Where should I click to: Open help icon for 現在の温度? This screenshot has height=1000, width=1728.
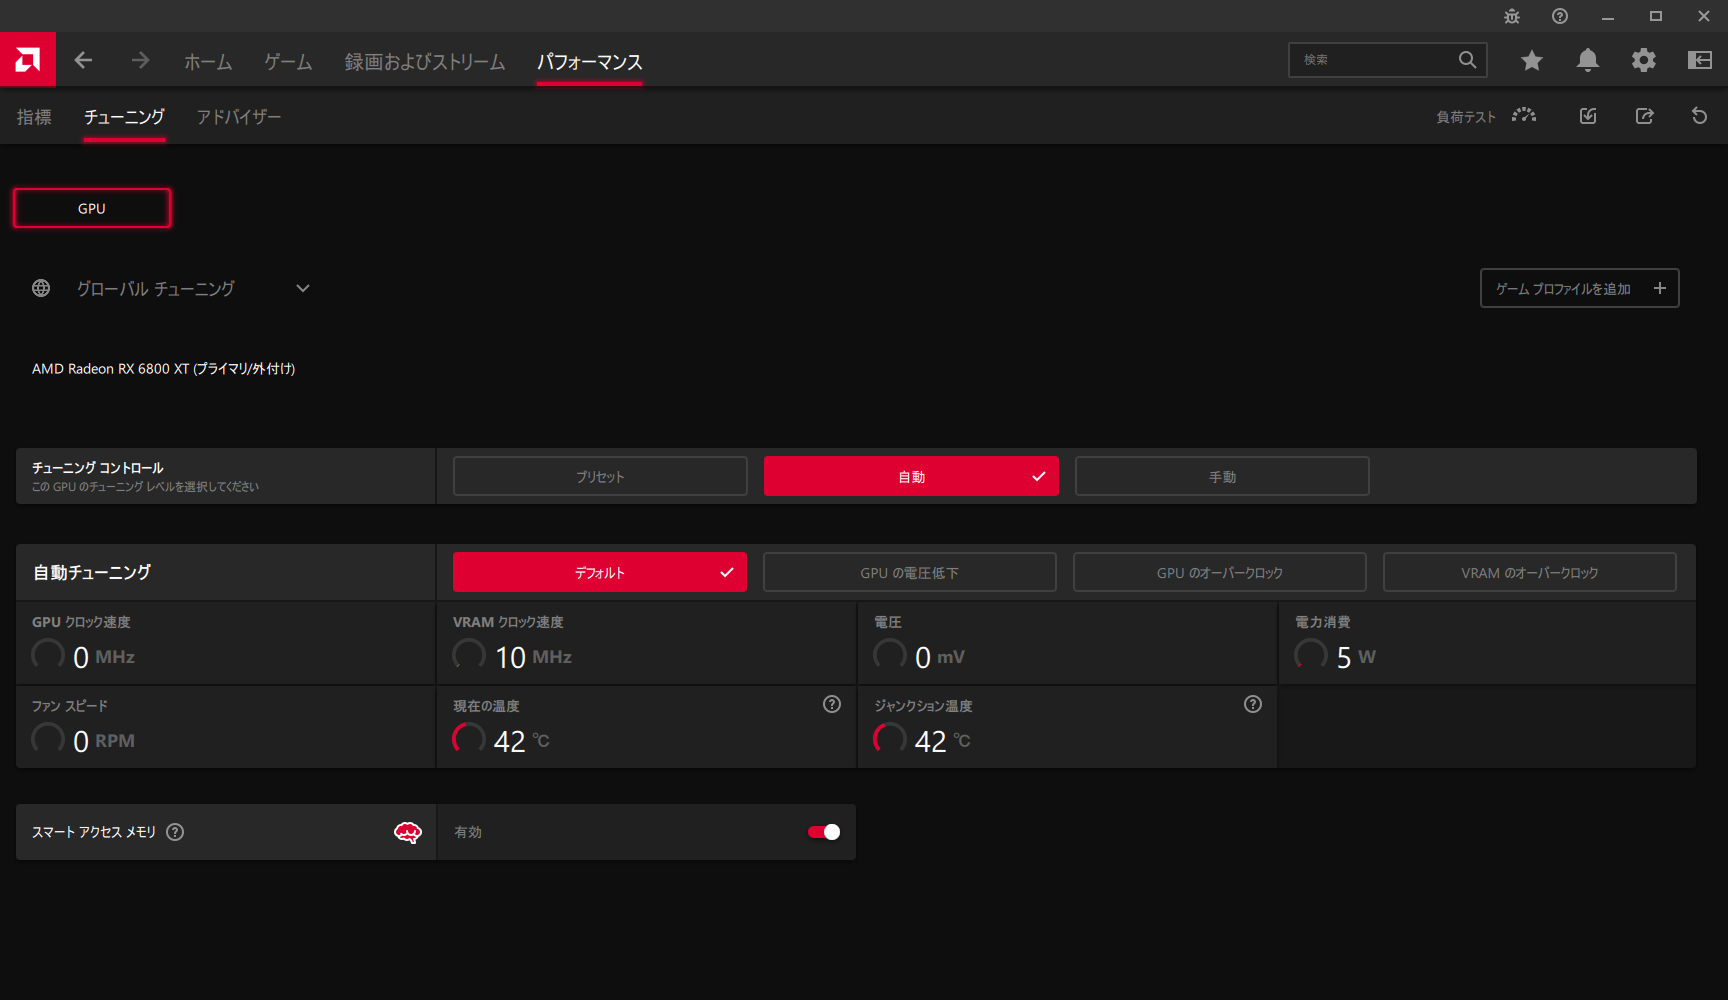(832, 704)
